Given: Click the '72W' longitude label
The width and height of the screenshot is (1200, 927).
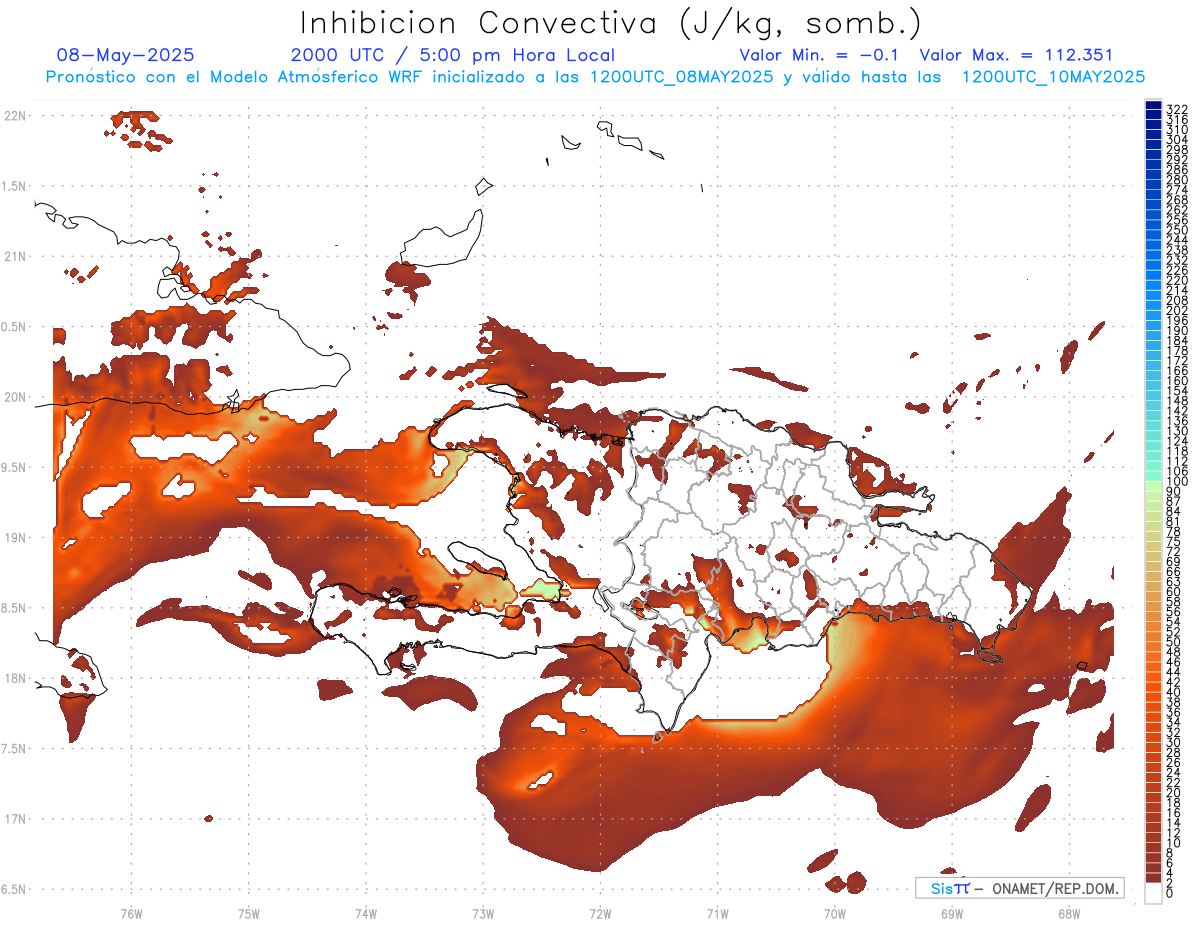Looking at the screenshot, I should point(600,914).
